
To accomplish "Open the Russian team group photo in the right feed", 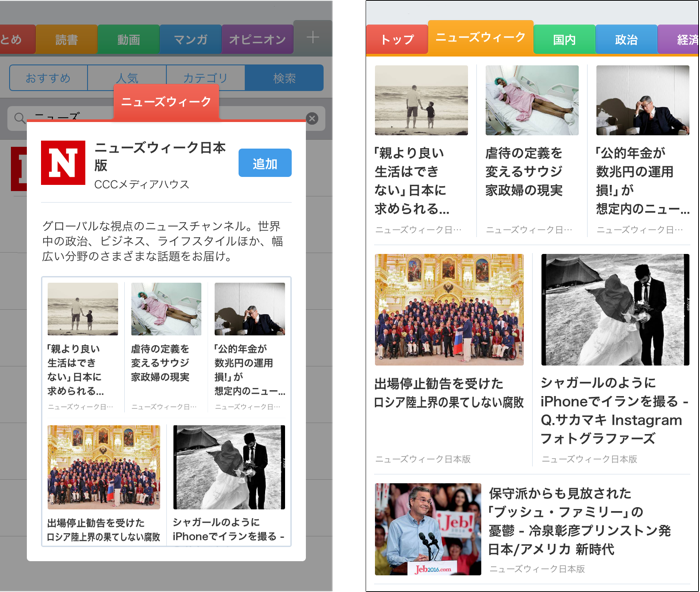I will tap(449, 310).
